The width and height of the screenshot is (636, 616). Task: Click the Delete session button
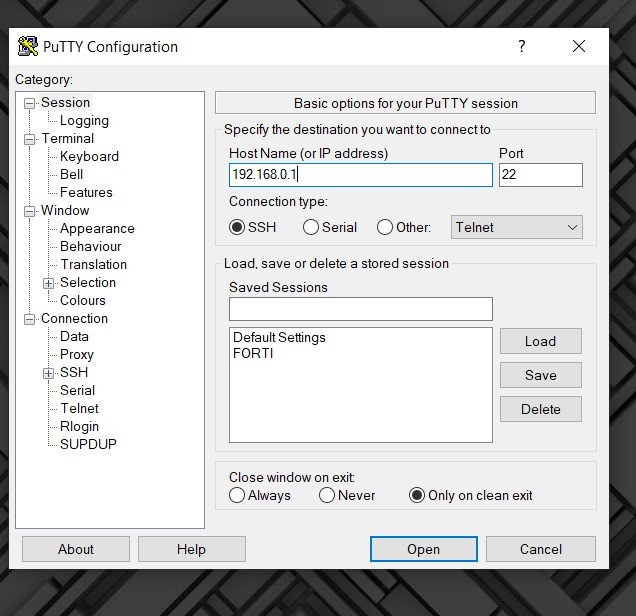click(541, 409)
